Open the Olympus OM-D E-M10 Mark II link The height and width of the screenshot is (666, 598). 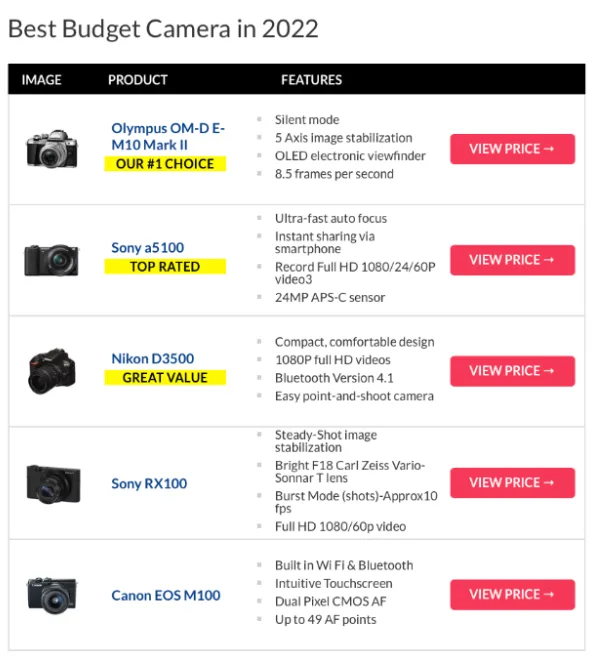click(x=168, y=136)
